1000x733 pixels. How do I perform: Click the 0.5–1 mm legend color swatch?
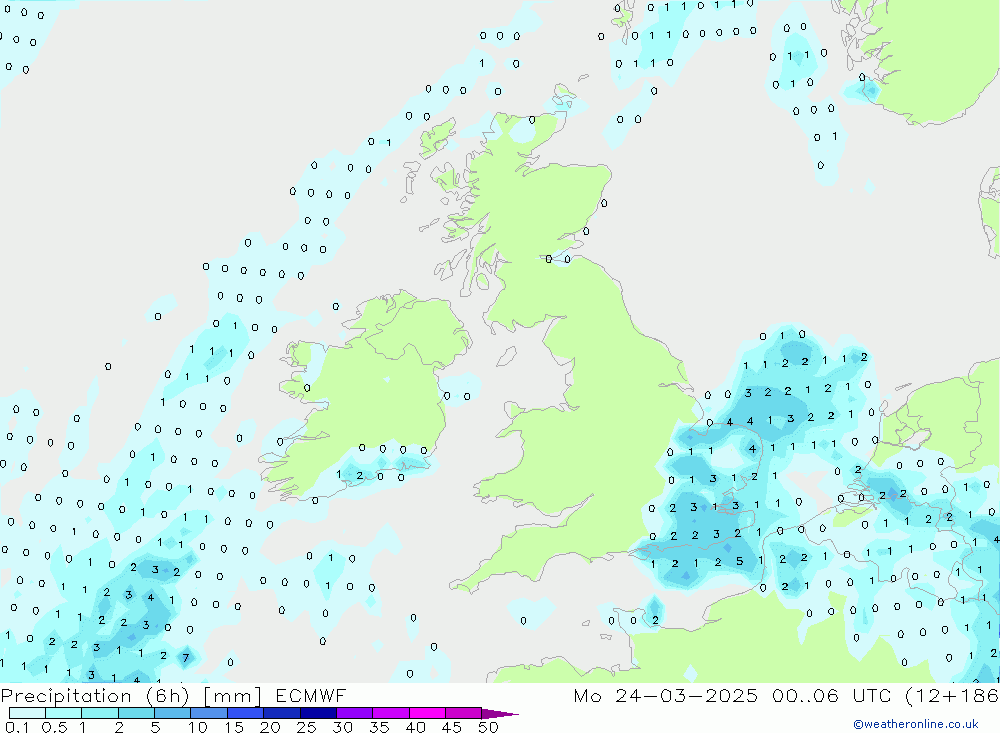coord(64,713)
